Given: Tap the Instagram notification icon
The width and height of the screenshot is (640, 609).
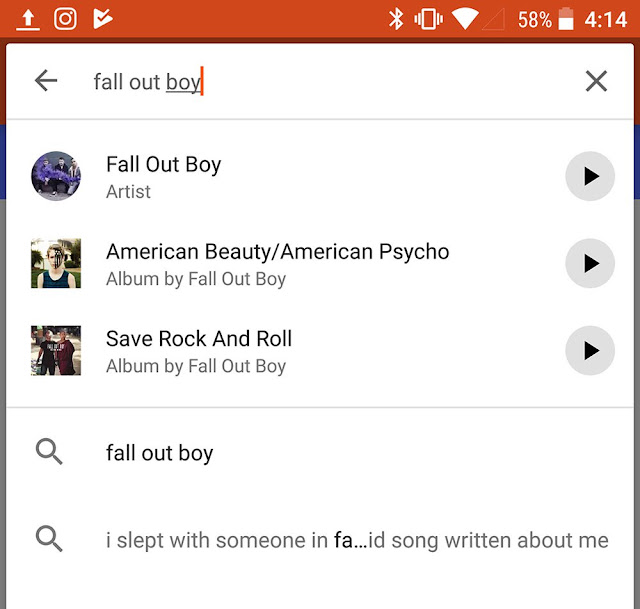Looking at the screenshot, I should (65, 19).
